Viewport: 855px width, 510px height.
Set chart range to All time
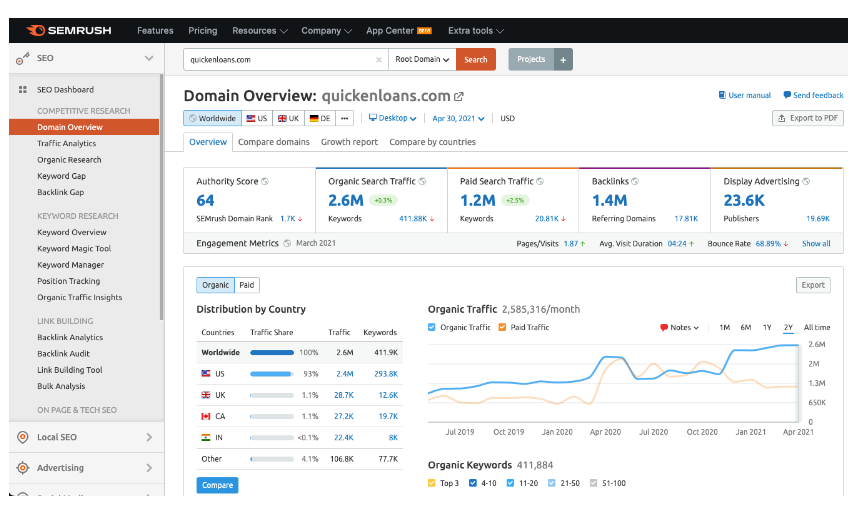[816, 327]
